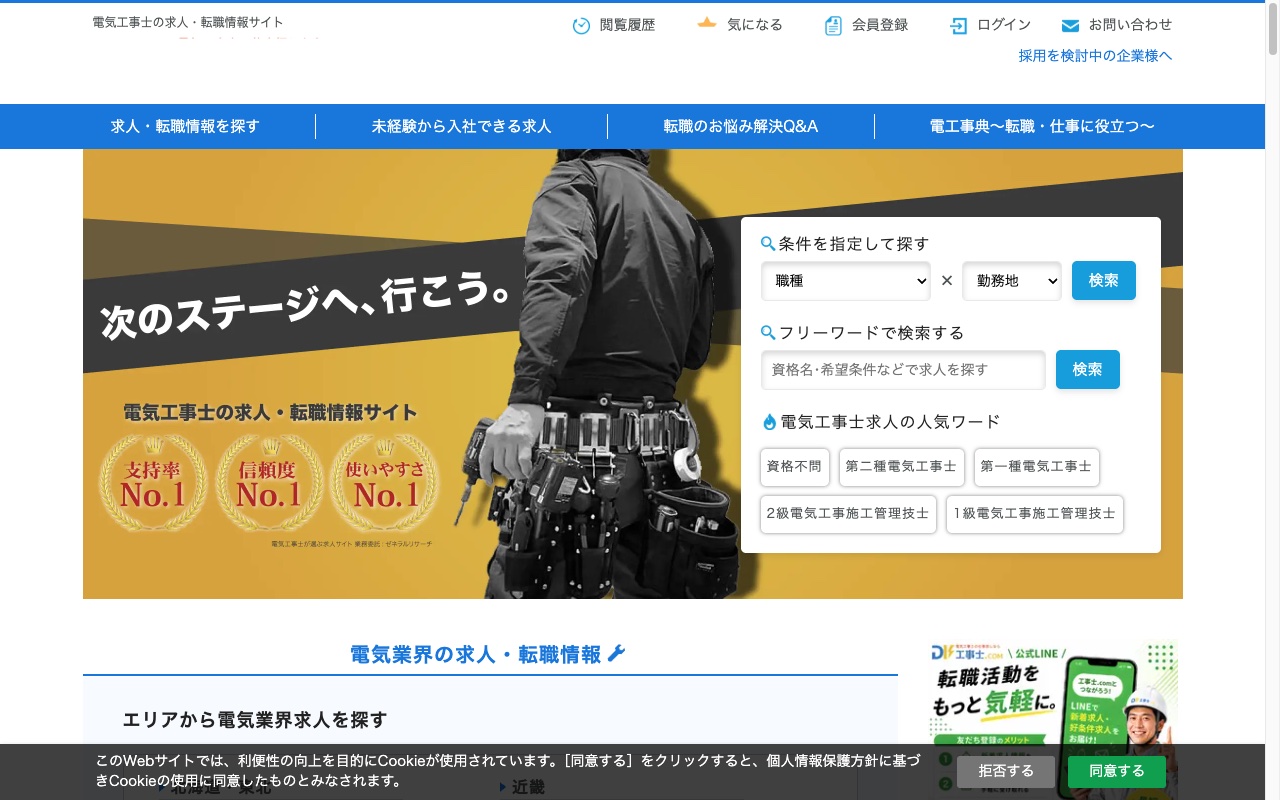Open 採用を検討中の企業様へ link
1280x800 pixels.
1095,56
